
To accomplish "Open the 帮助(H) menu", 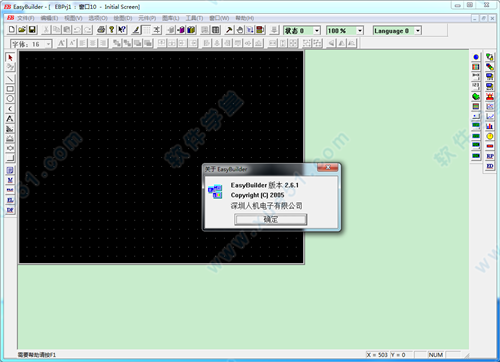I will coord(245,18).
